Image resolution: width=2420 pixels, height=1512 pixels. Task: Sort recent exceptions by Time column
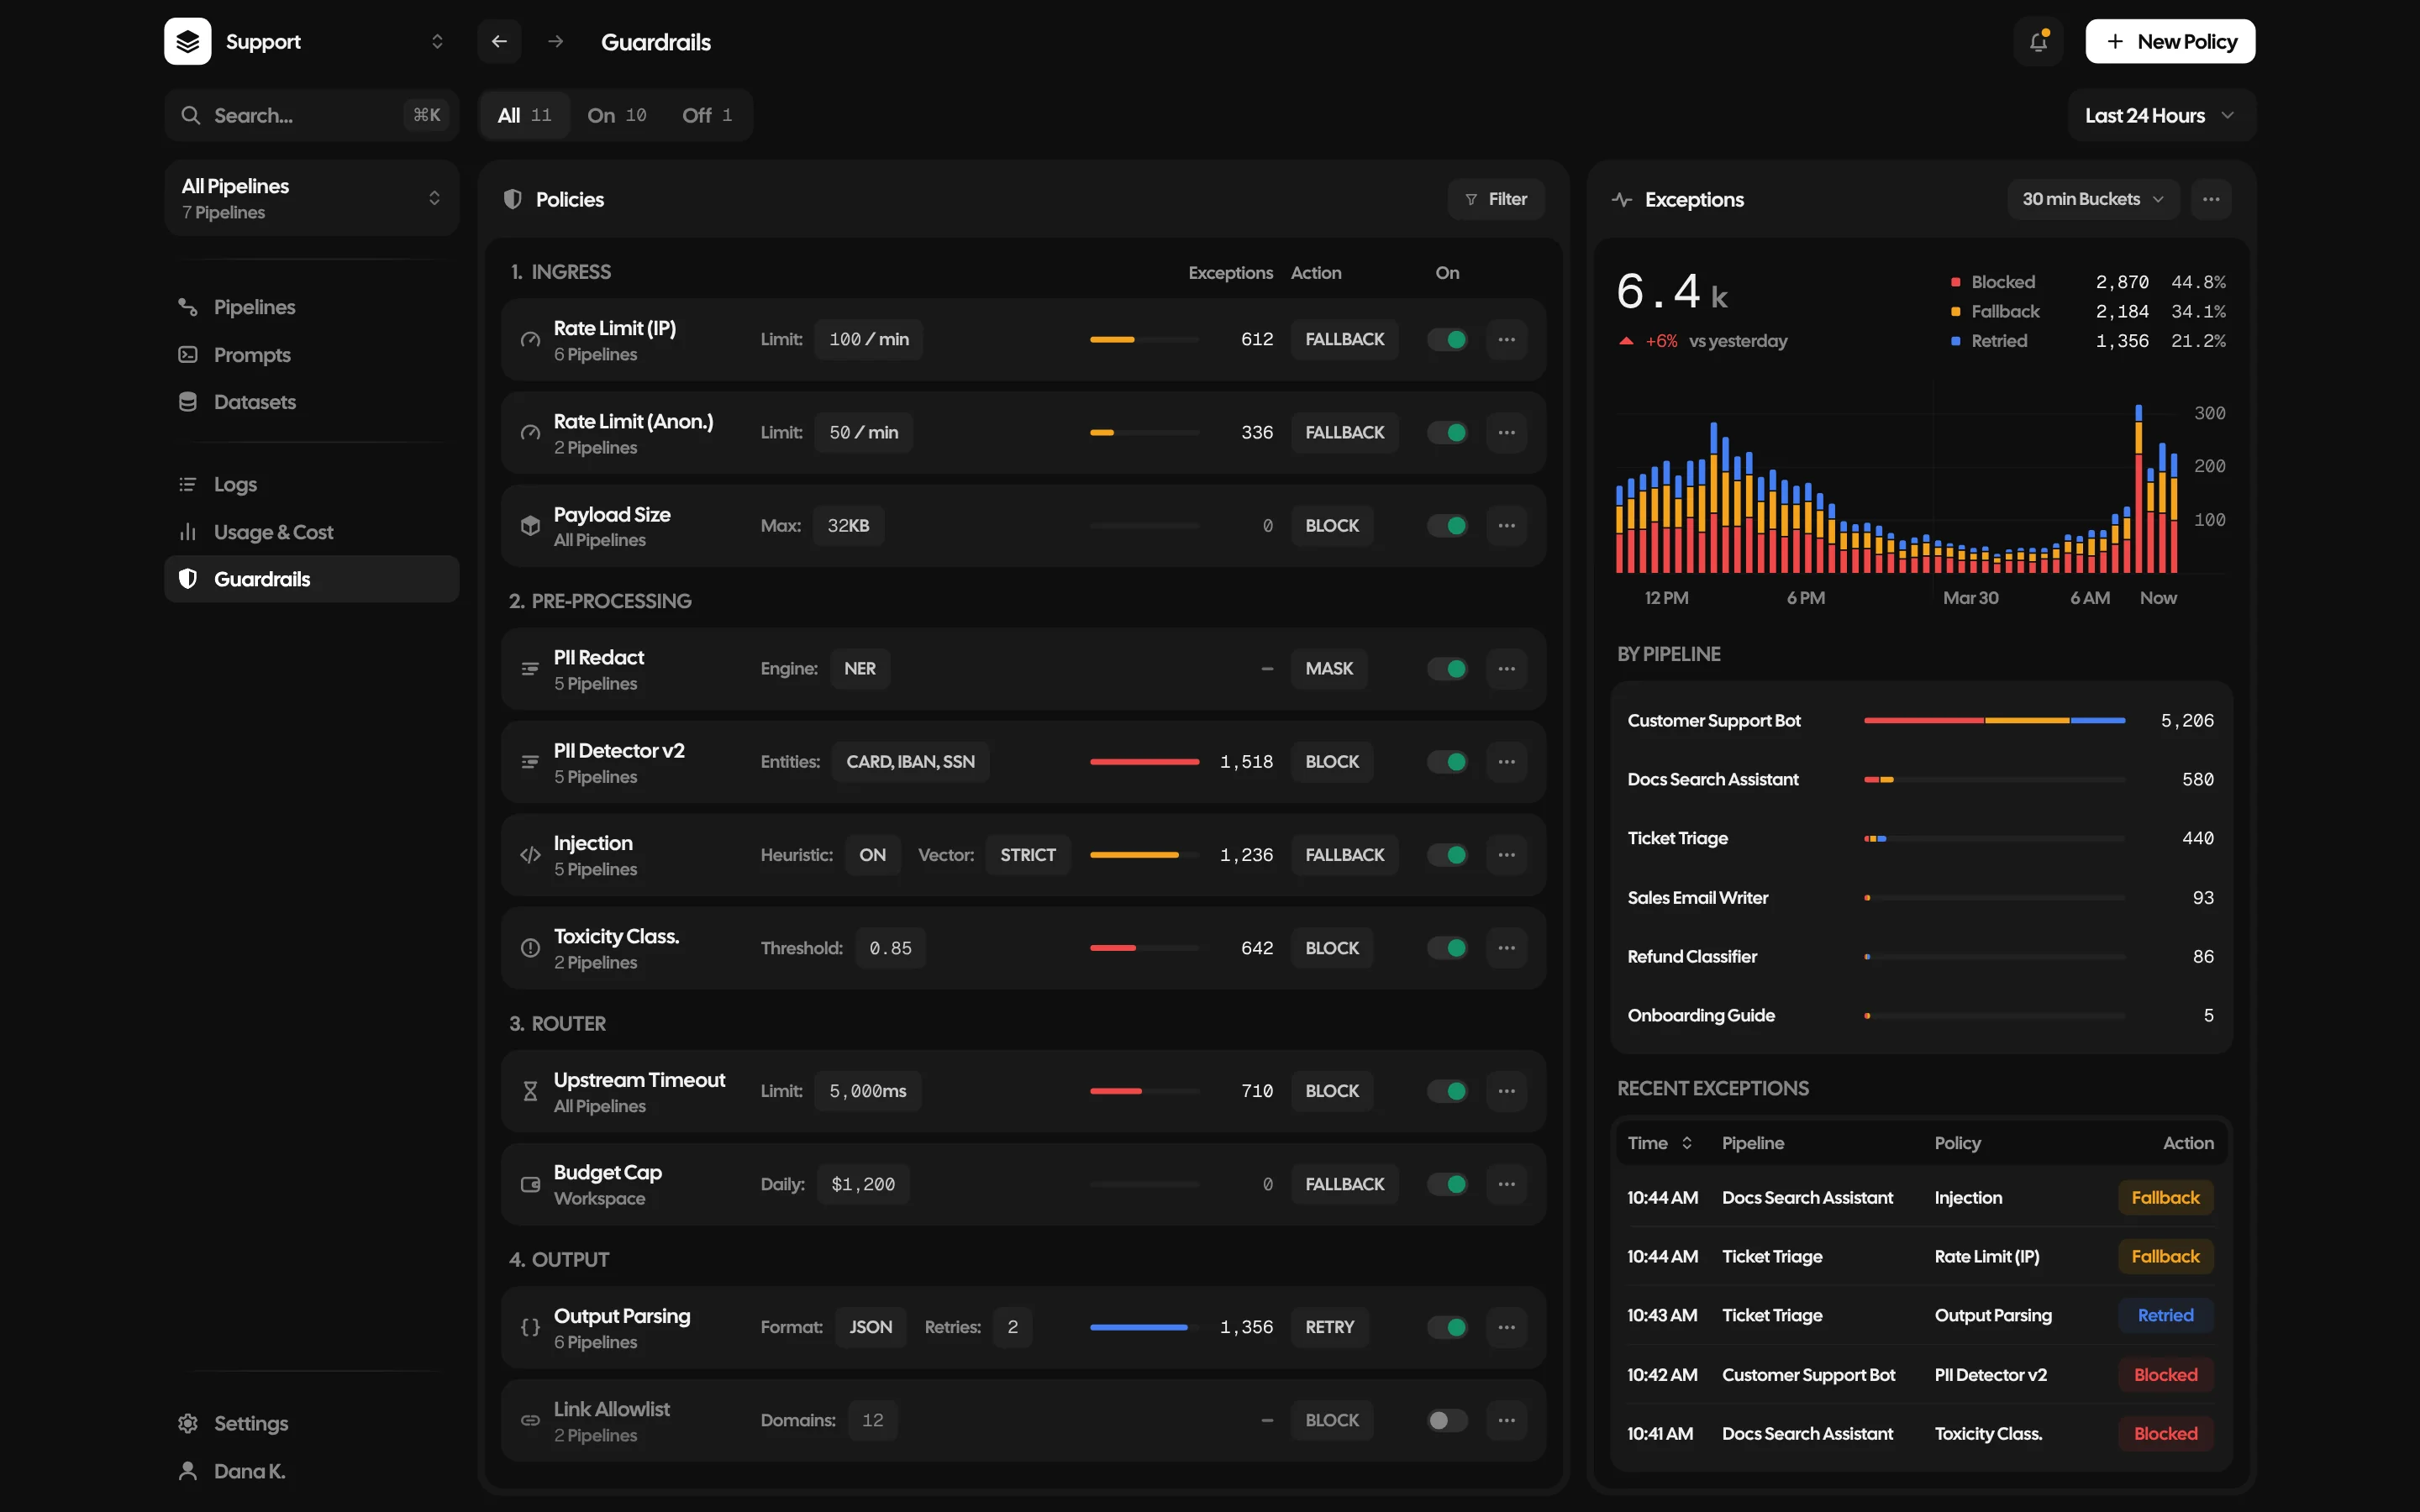(1659, 1143)
